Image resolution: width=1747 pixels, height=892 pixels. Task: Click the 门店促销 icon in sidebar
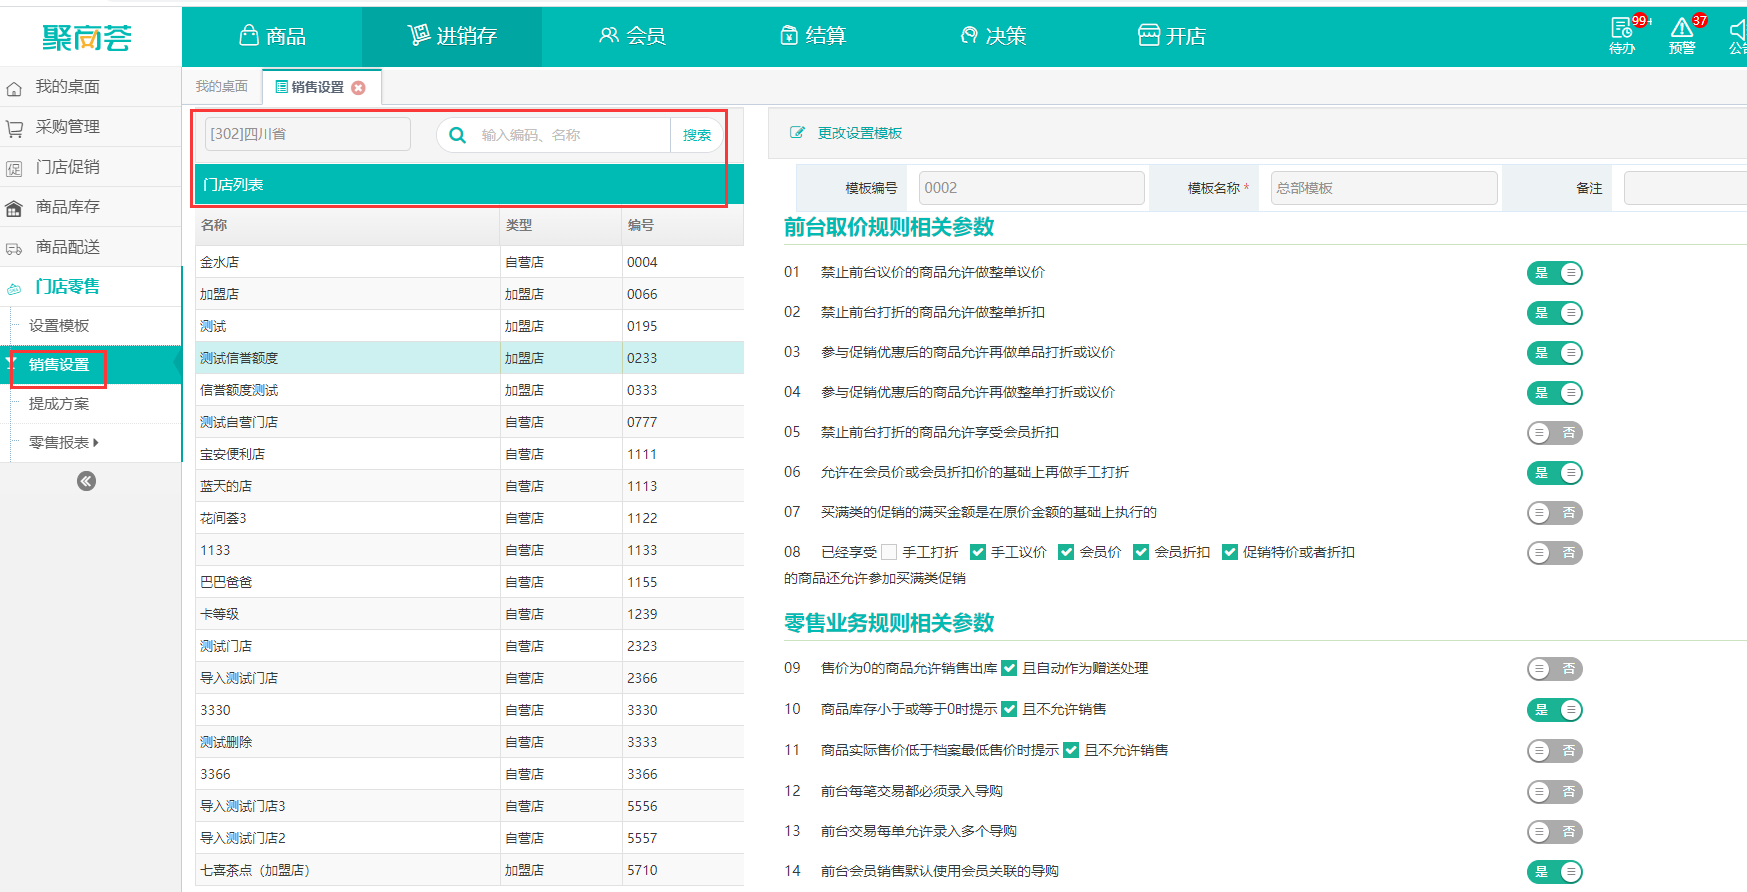(14, 168)
